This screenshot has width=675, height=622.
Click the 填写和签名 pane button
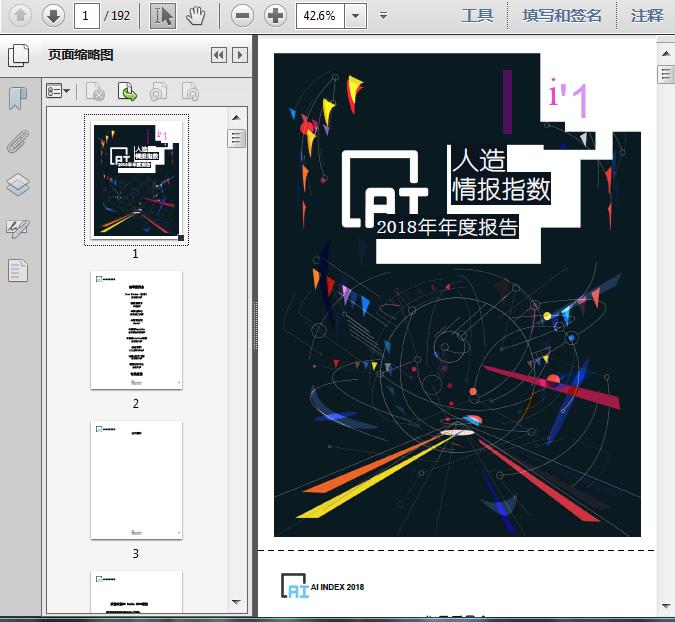pos(562,15)
